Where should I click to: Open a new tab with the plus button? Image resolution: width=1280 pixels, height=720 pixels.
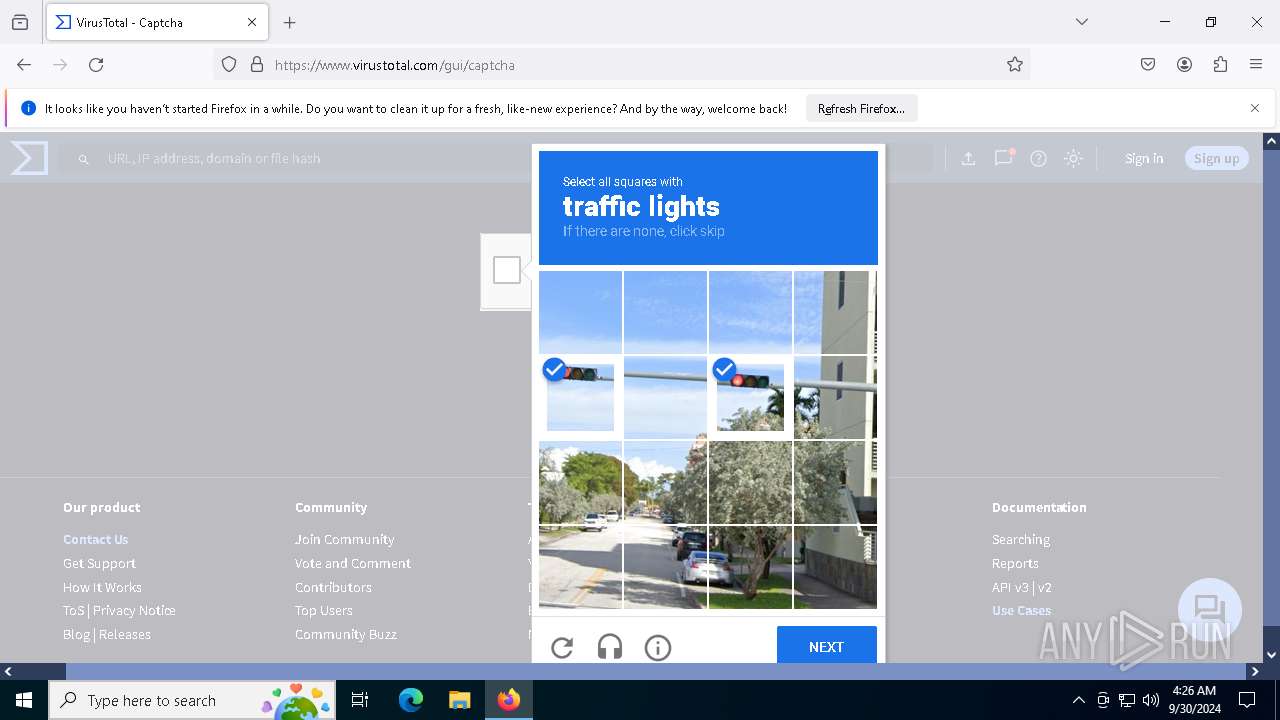(290, 22)
